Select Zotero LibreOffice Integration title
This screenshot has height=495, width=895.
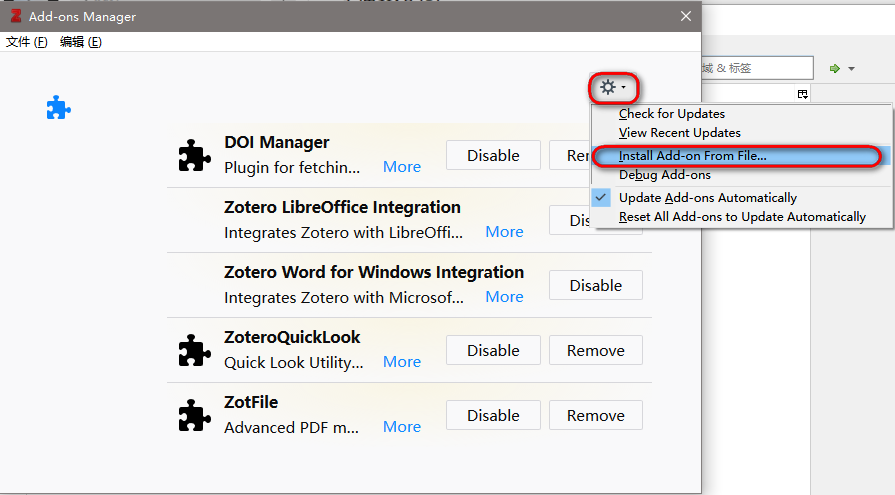click(342, 207)
